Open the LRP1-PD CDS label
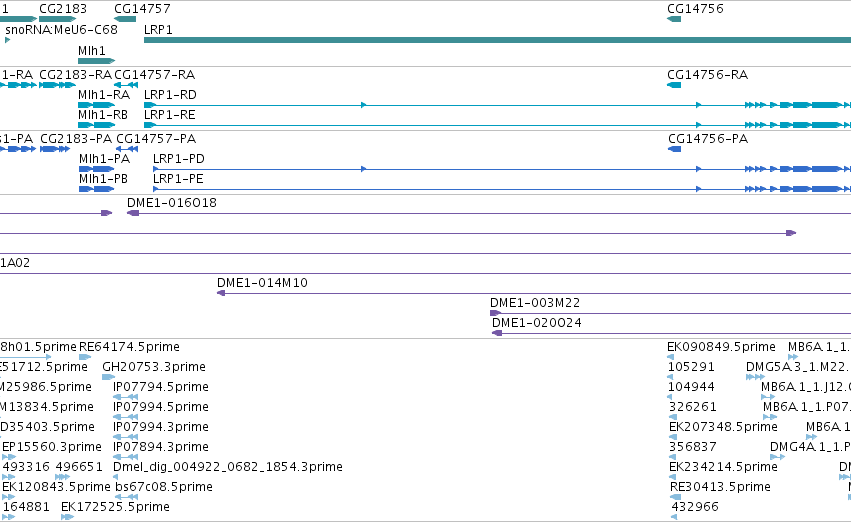The image size is (851, 522). point(179,158)
